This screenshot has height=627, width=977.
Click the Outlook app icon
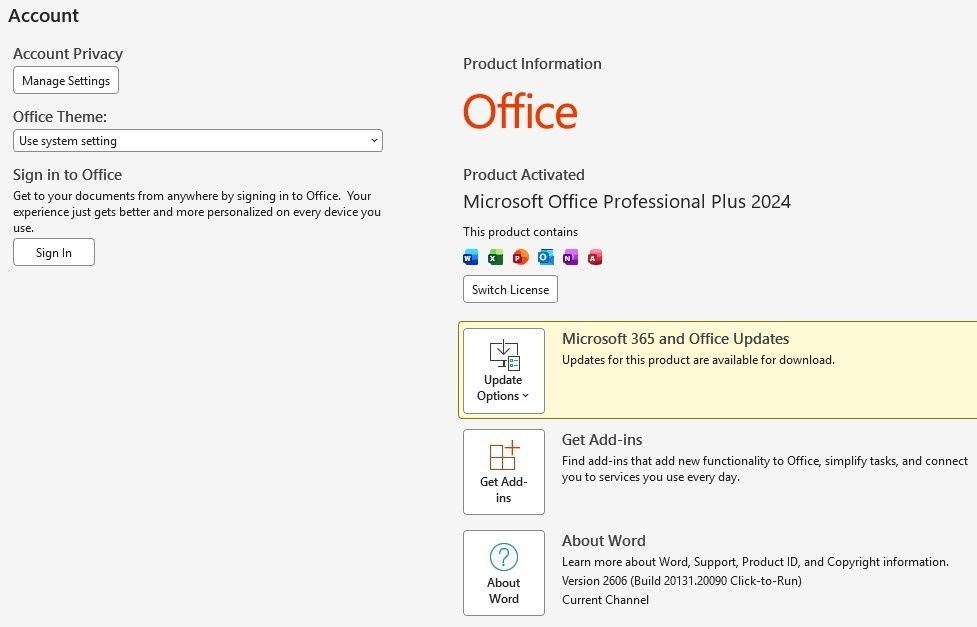tap(545, 257)
